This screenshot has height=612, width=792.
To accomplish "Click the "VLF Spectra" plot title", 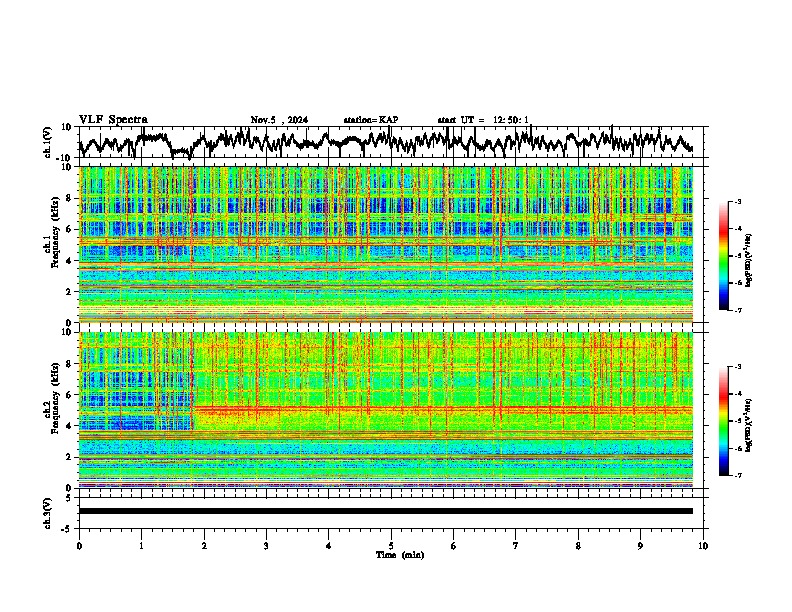I will [x=113, y=120].
